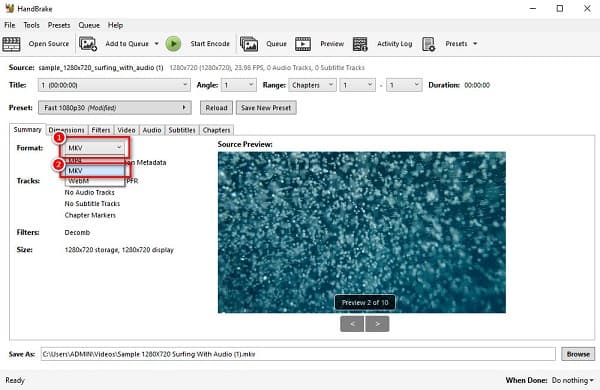Open the Format MKV combo box

click(95, 148)
